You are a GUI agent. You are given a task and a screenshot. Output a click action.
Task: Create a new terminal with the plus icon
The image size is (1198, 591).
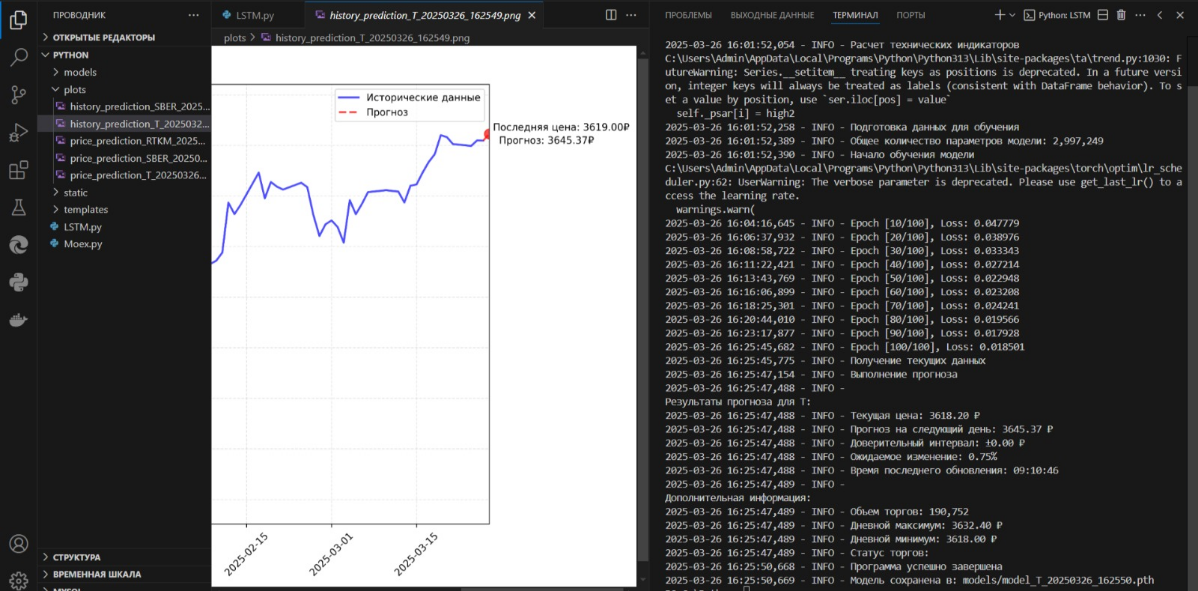point(999,15)
